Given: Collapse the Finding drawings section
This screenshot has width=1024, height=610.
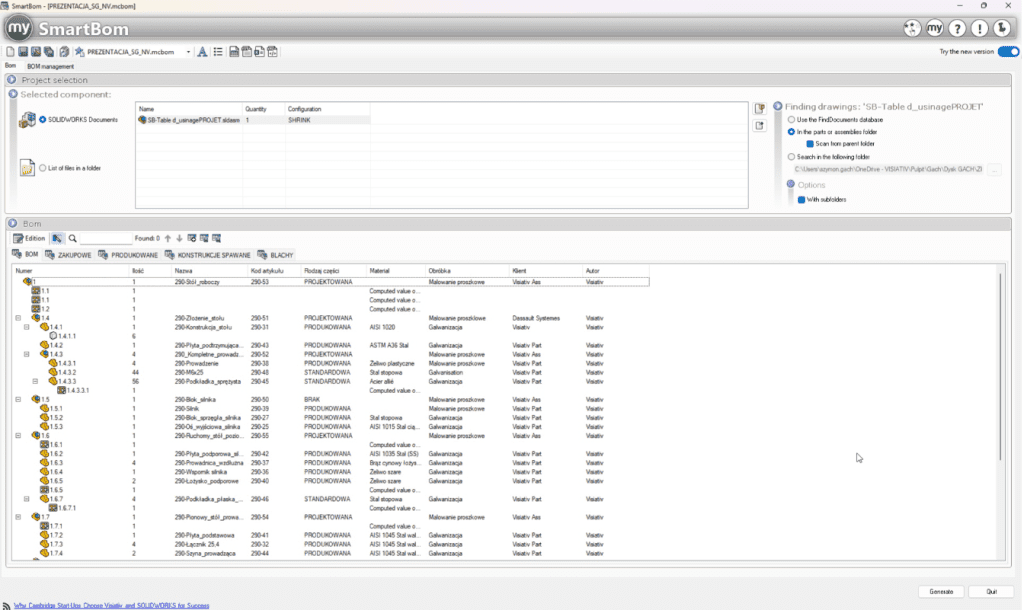Looking at the screenshot, I should pyautogui.click(x=778, y=106).
